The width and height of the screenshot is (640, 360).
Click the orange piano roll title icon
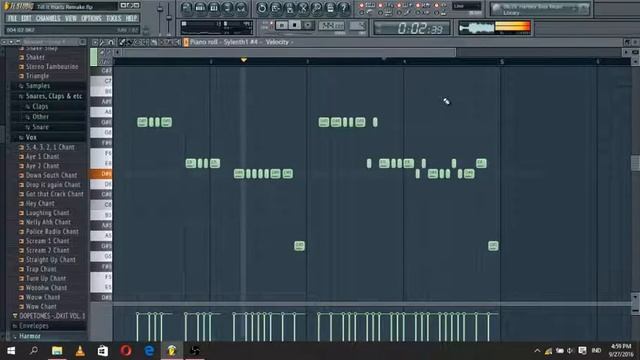coord(186,42)
